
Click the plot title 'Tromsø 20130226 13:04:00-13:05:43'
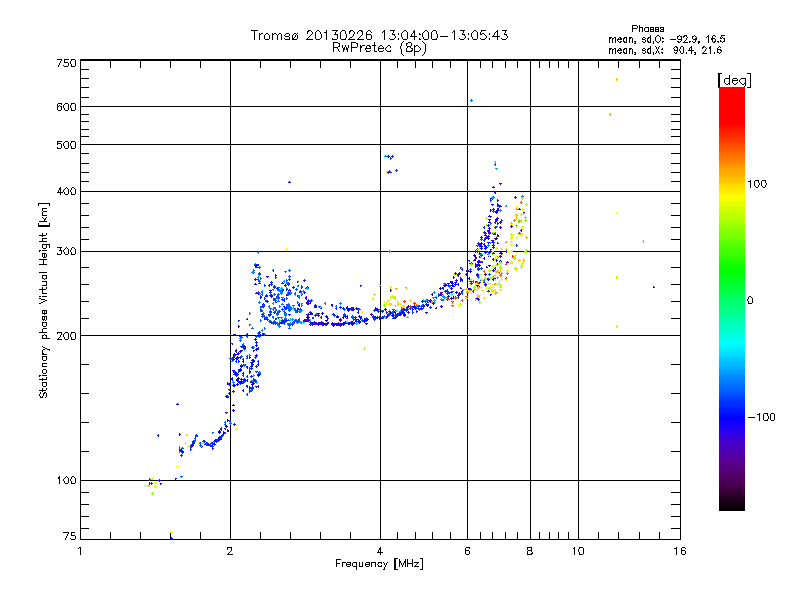pyautogui.click(x=379, y=35)
